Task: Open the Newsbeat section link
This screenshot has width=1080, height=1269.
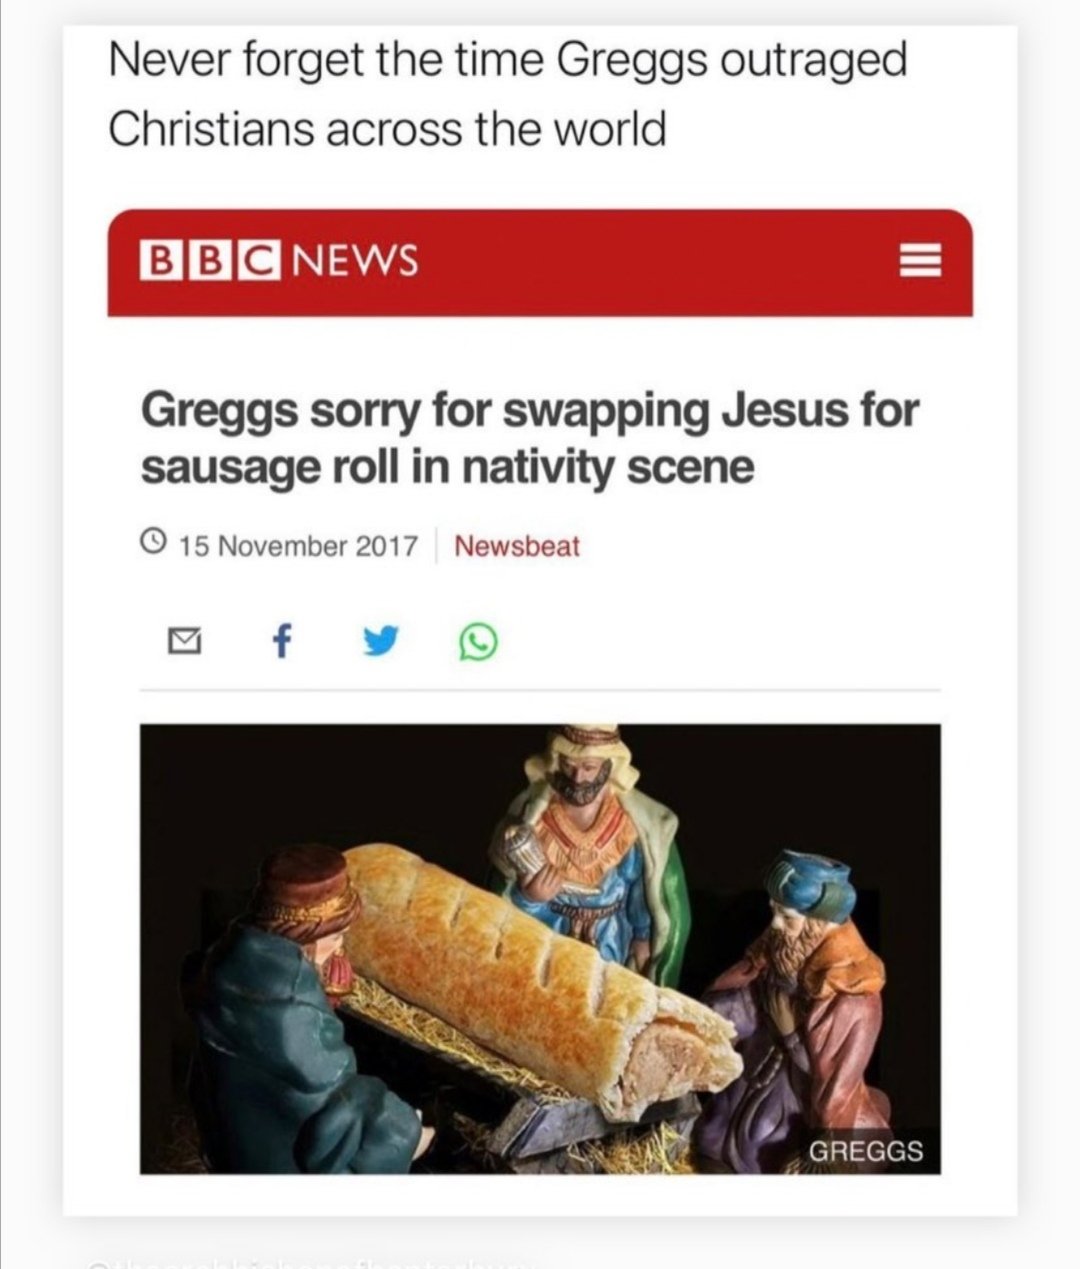Action: [517, 546]
